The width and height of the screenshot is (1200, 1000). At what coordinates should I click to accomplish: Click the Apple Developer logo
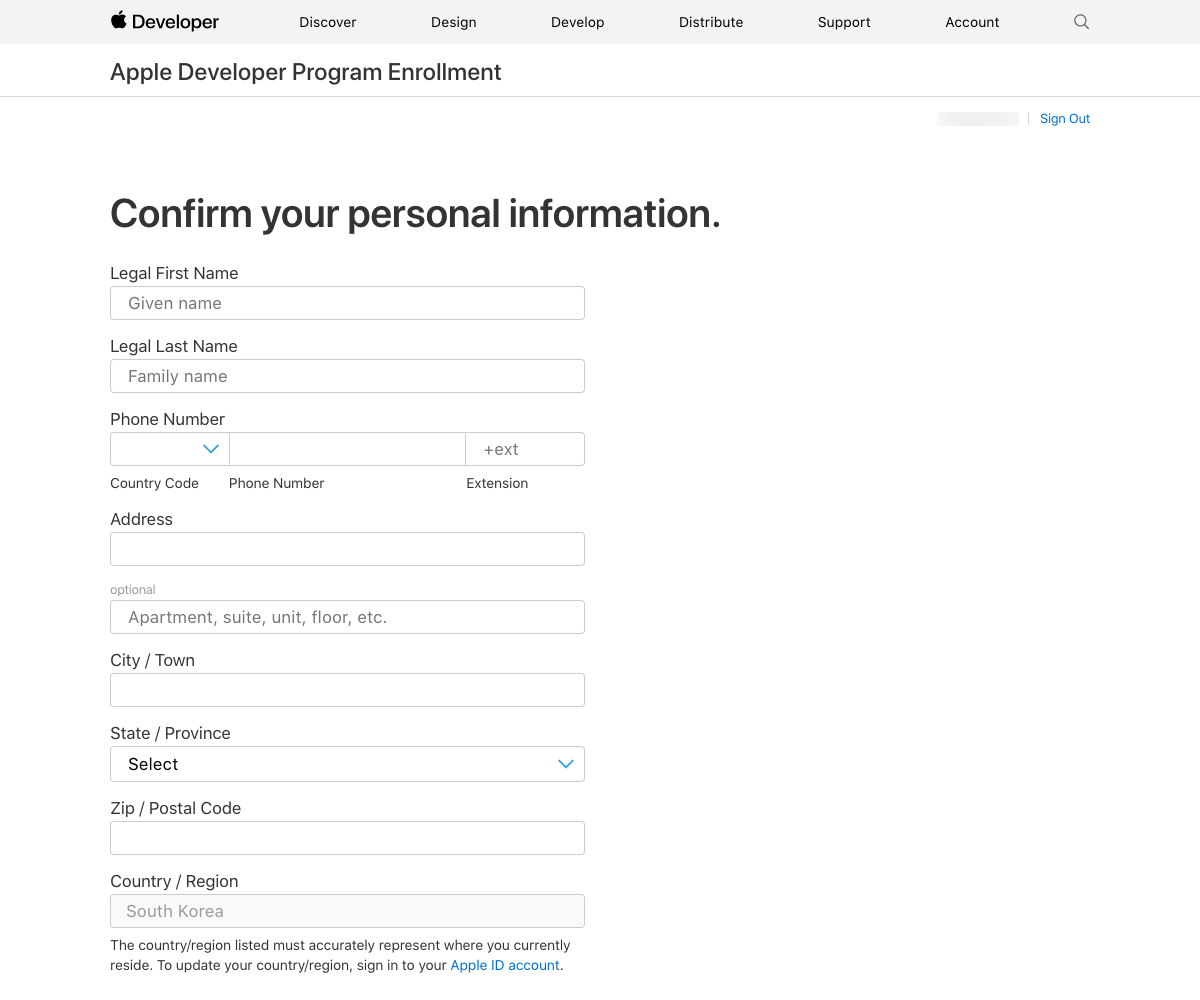(165, 22)
